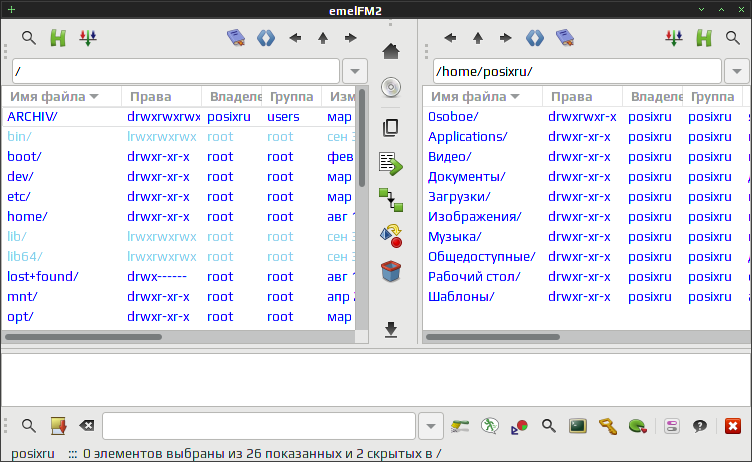Click left pane filters icon with colored arrows
Viewport: 752px width, 462px height.
[x=88, y=38]
